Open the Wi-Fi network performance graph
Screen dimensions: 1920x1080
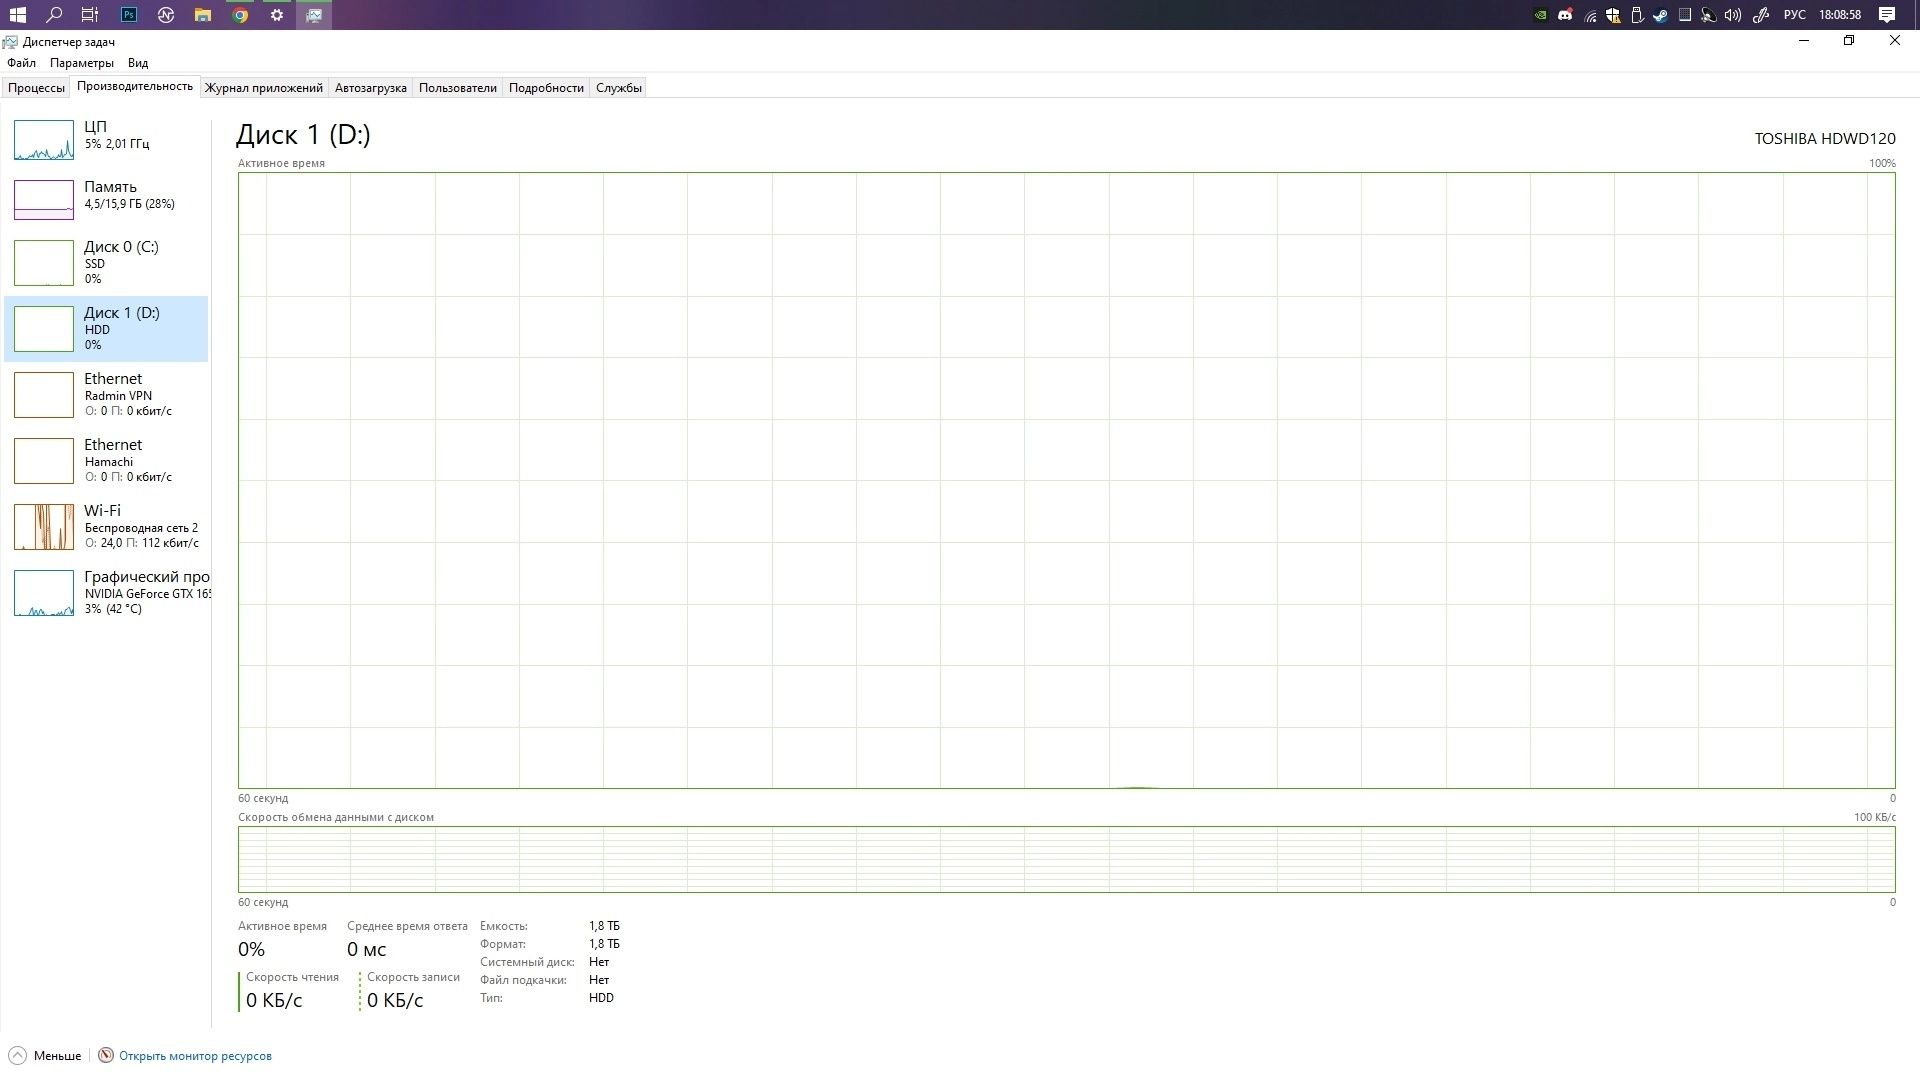44,526
